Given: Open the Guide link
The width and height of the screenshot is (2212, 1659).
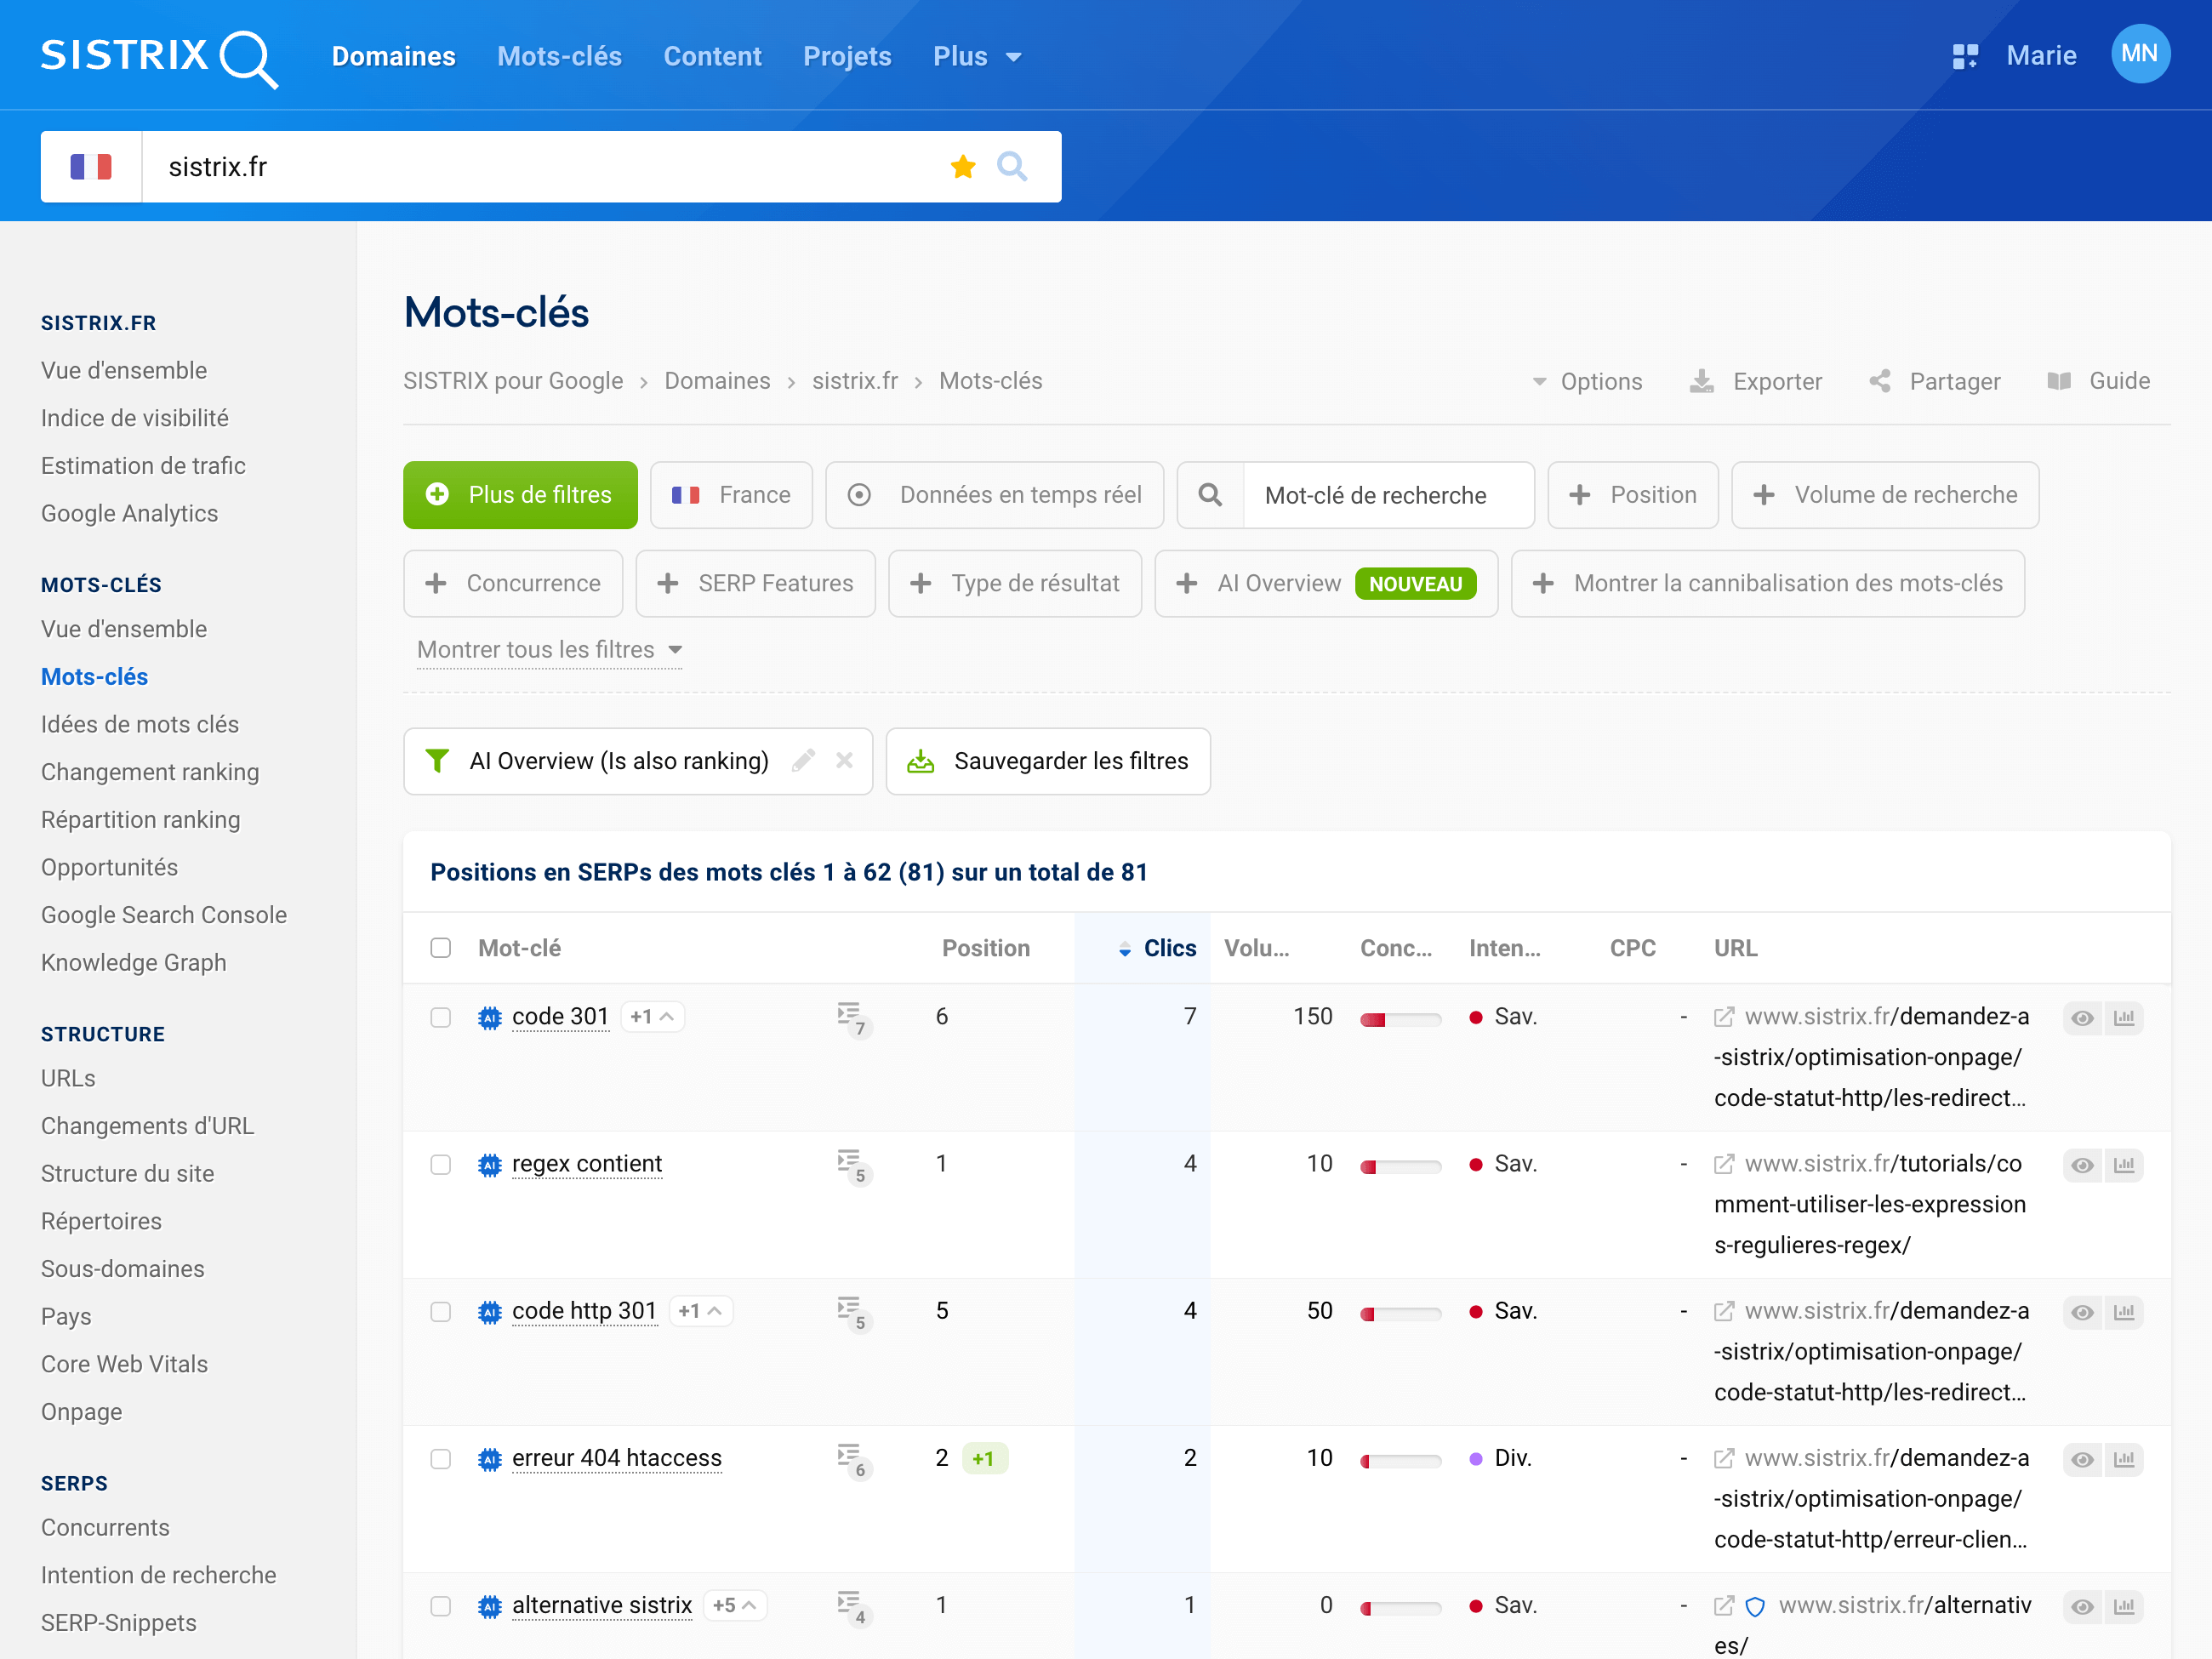Looking at the screenshot, I should pyautogui.click(x=2098, y=381).
